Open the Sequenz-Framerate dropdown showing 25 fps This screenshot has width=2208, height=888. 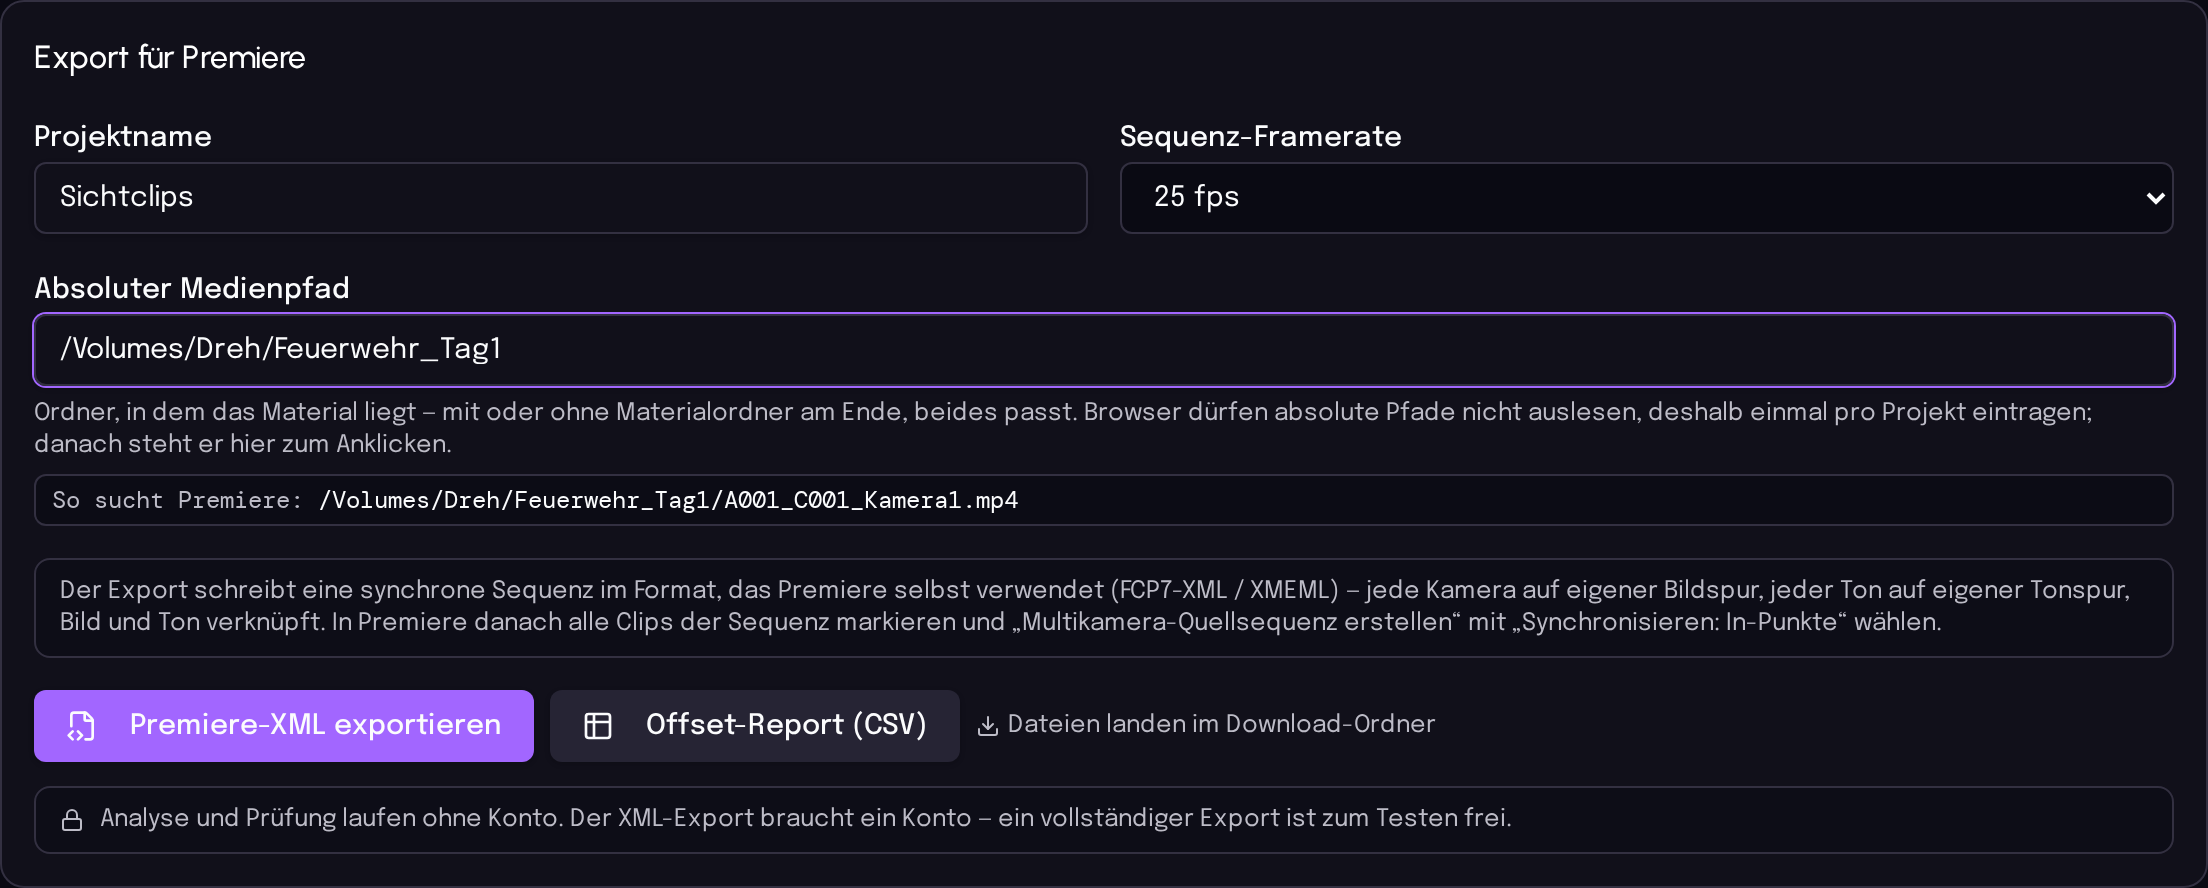(x=1646, y=198)
